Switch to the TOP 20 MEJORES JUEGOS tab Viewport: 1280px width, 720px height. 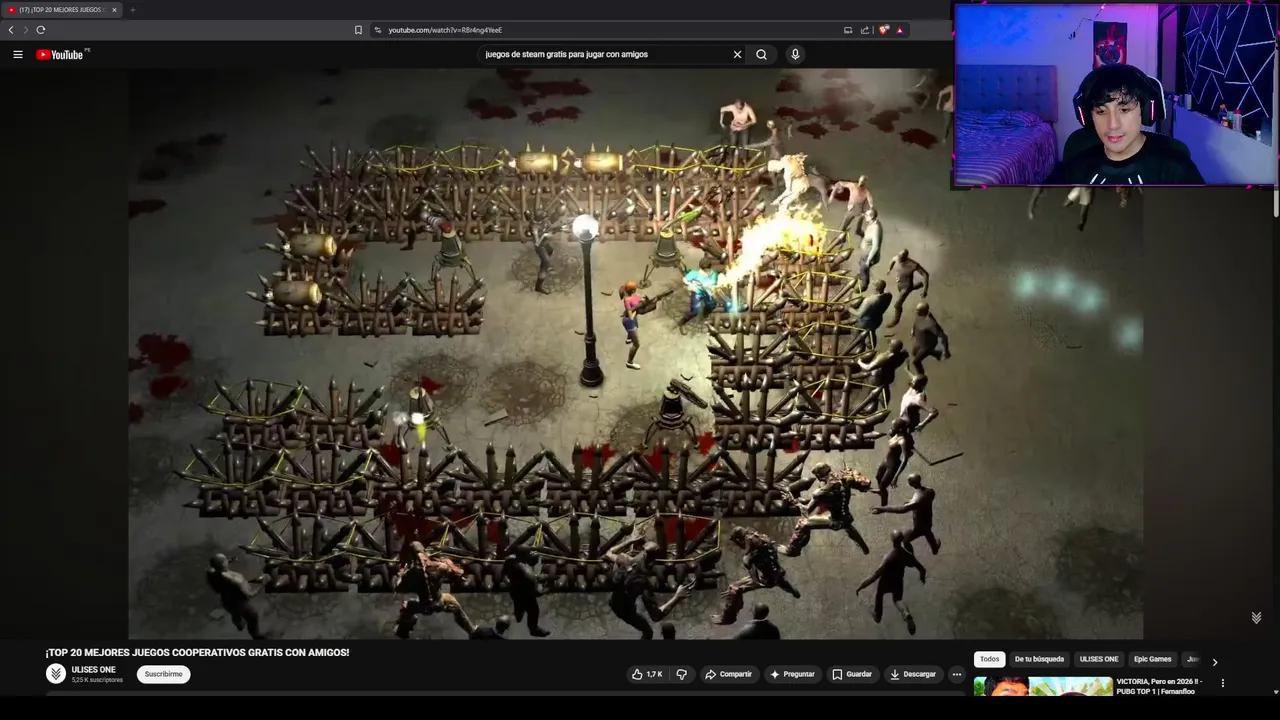click(x=60, y=10)
